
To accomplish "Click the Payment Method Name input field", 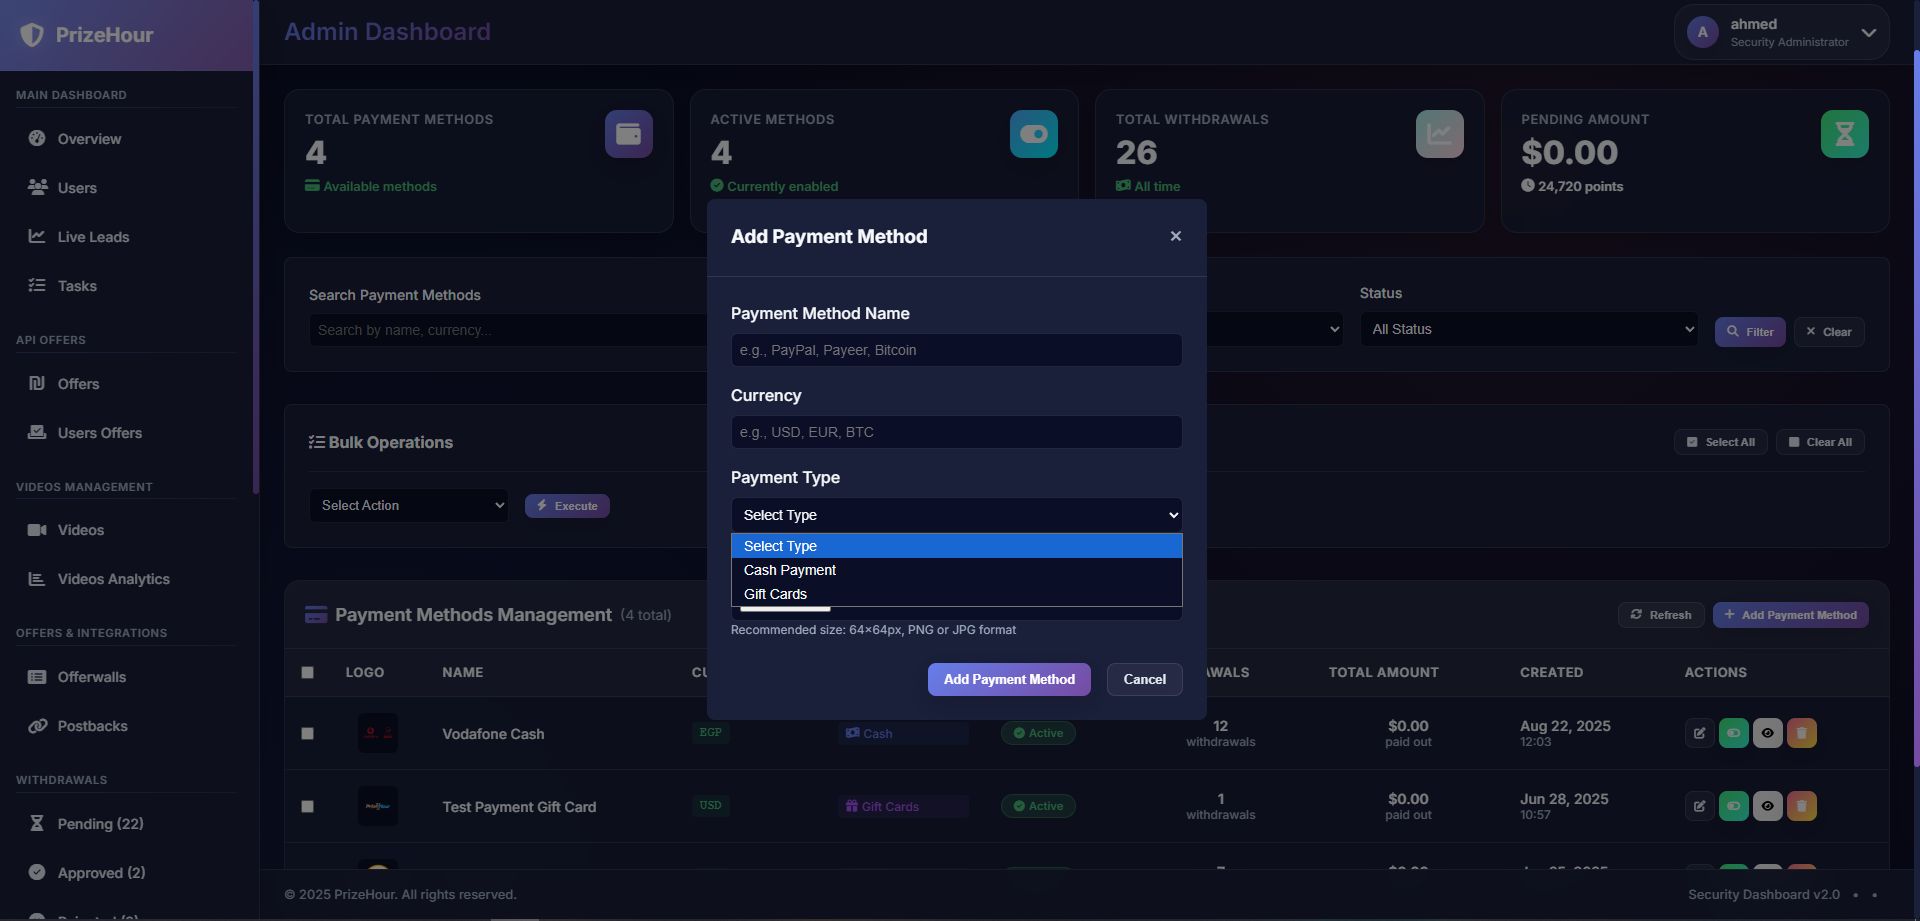I will [x=956, y=350].
